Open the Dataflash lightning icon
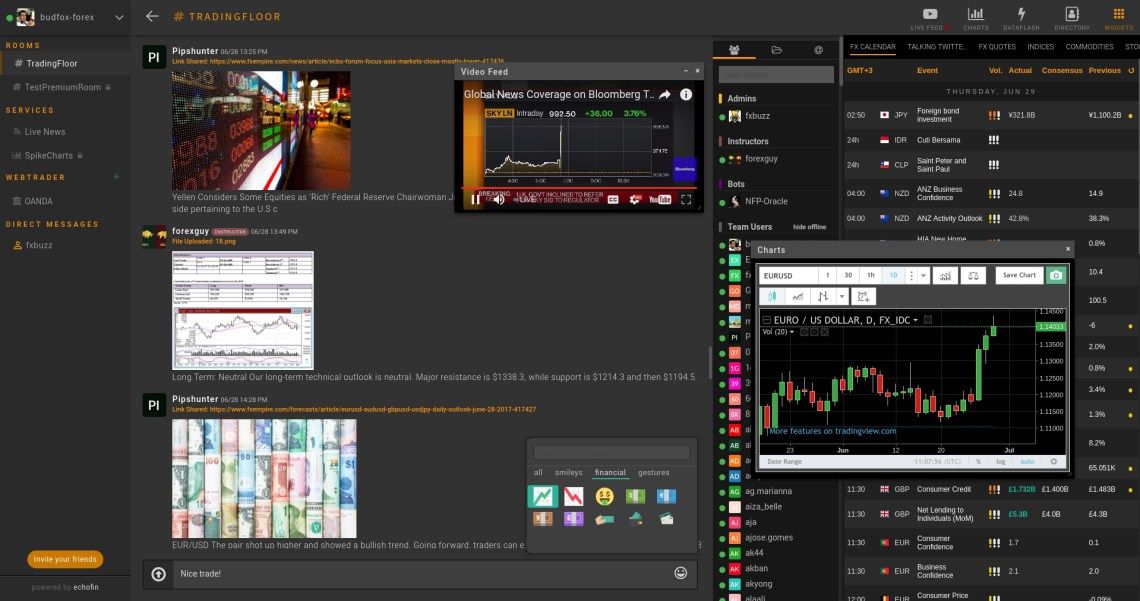Image resolution: width=1140 pixels, height=601 pixels. tap(1021, 19)
